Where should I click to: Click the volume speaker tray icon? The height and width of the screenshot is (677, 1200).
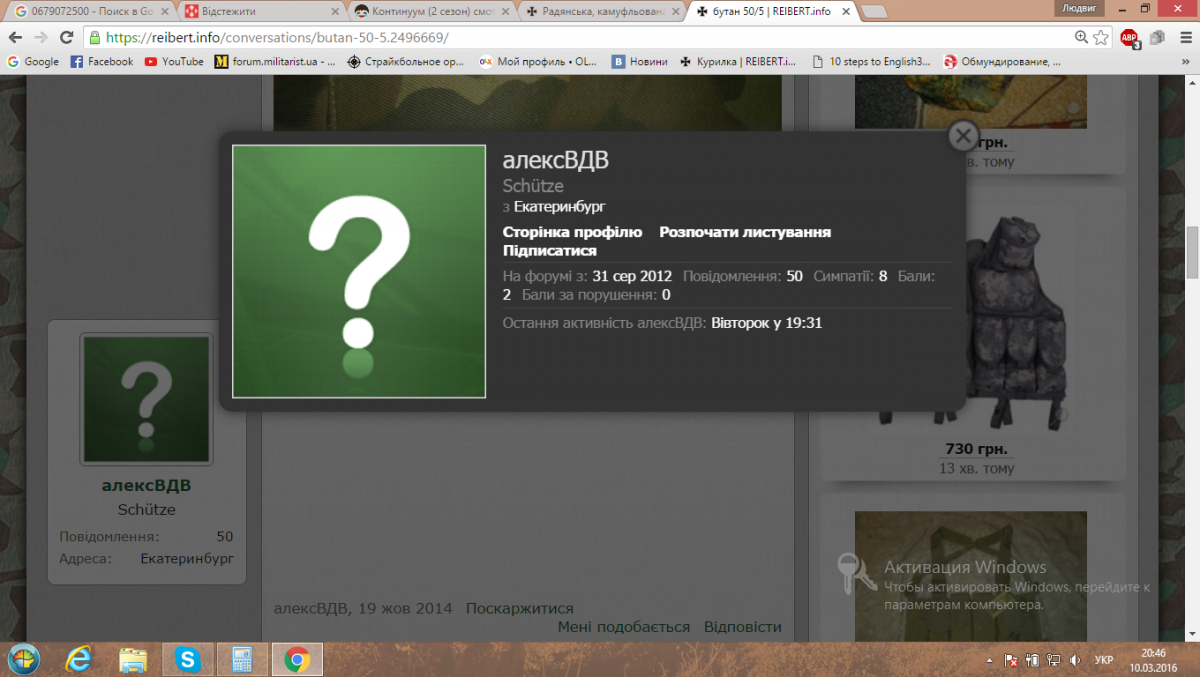pos(1074,660)
